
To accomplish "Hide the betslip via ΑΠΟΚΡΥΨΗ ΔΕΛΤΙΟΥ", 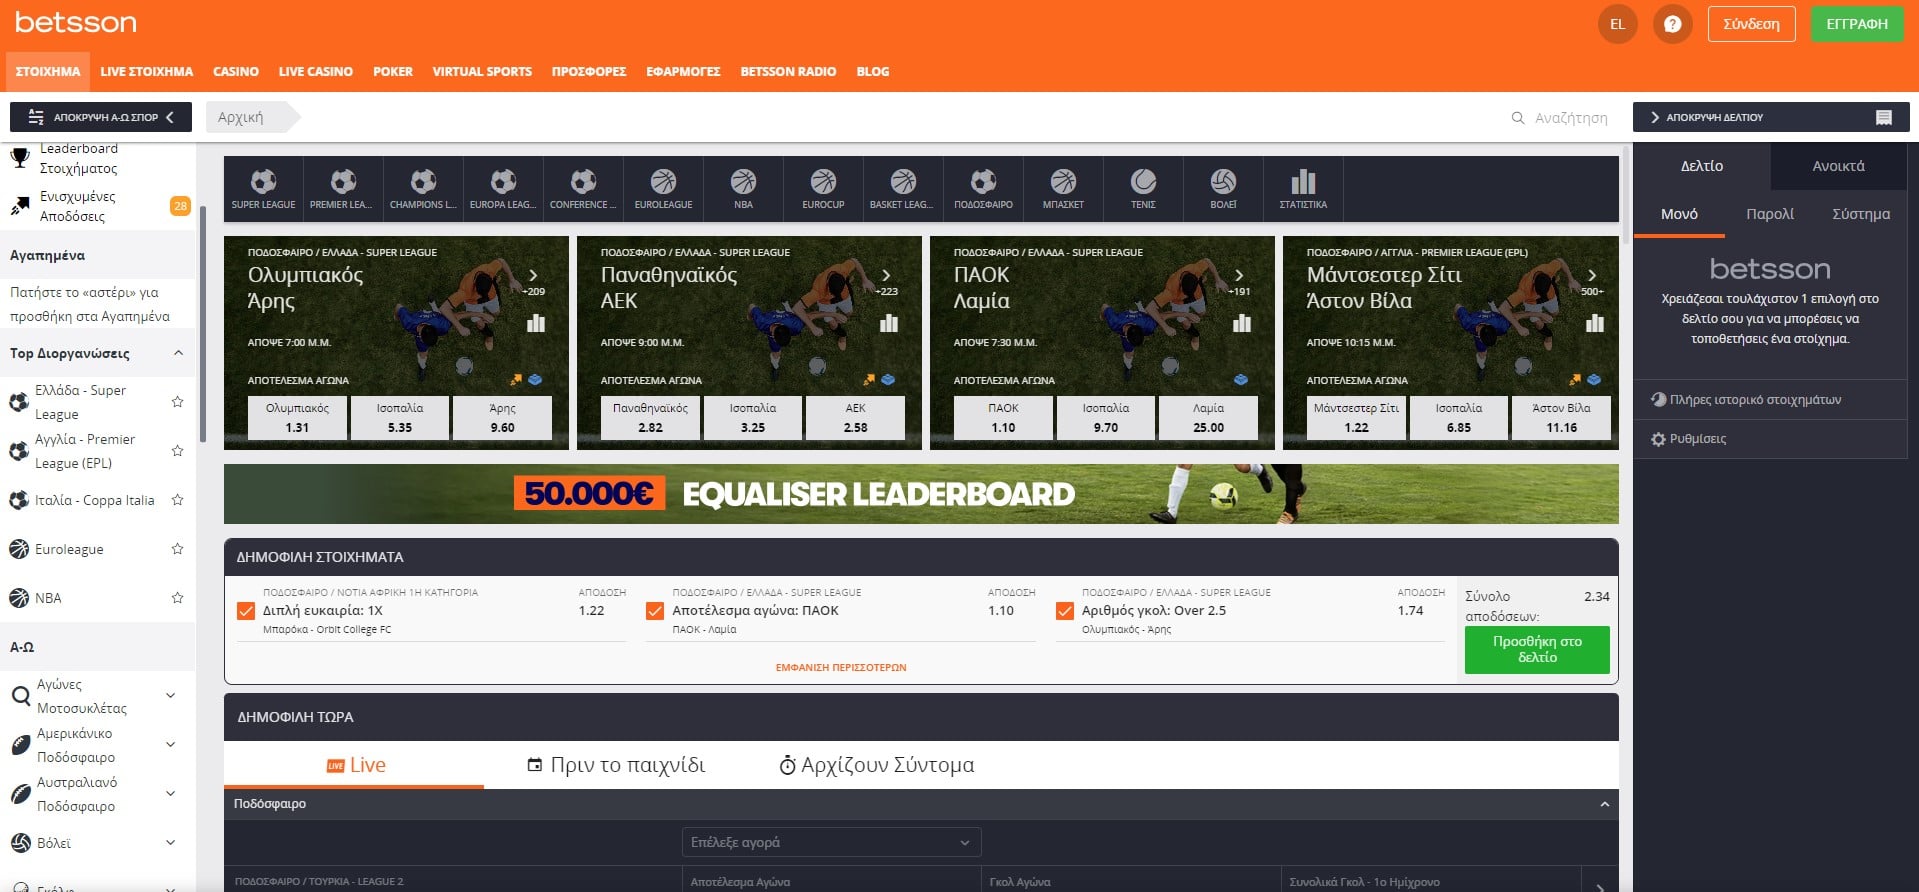I will 1770,117.
